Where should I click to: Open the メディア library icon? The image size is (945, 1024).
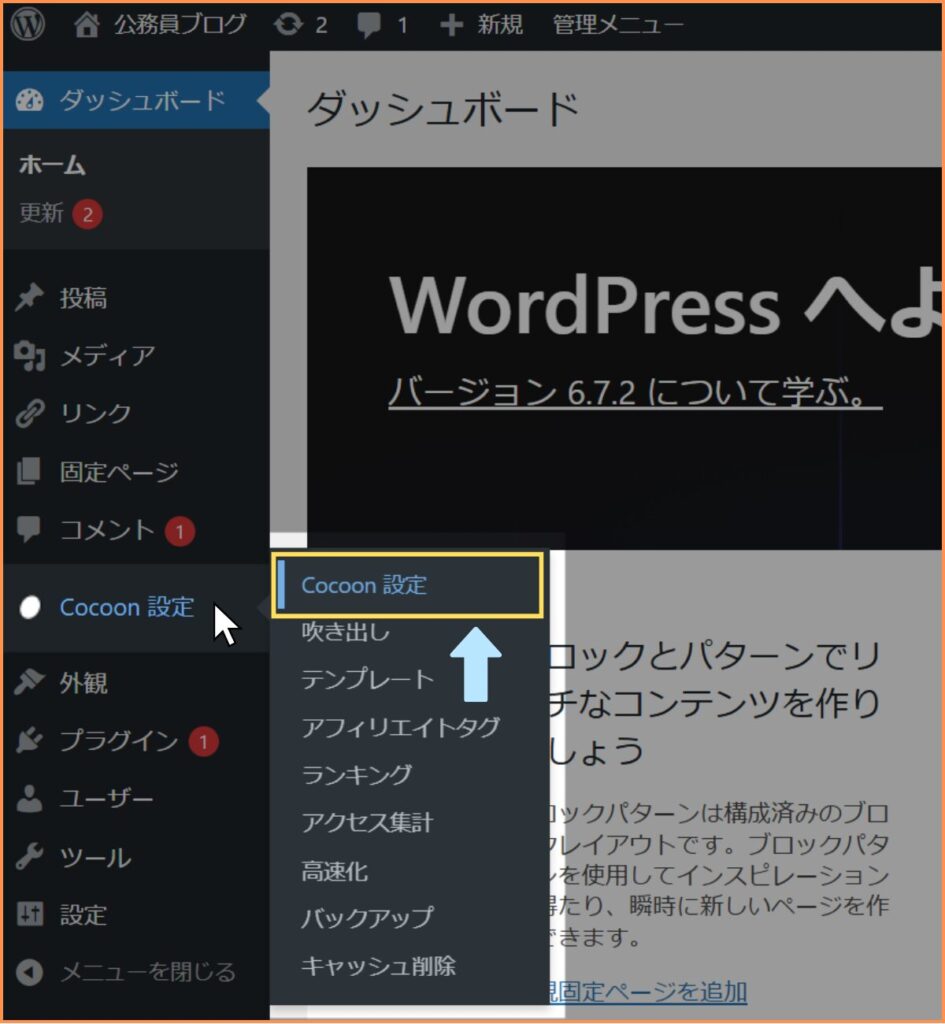click(x=30, y=356)
